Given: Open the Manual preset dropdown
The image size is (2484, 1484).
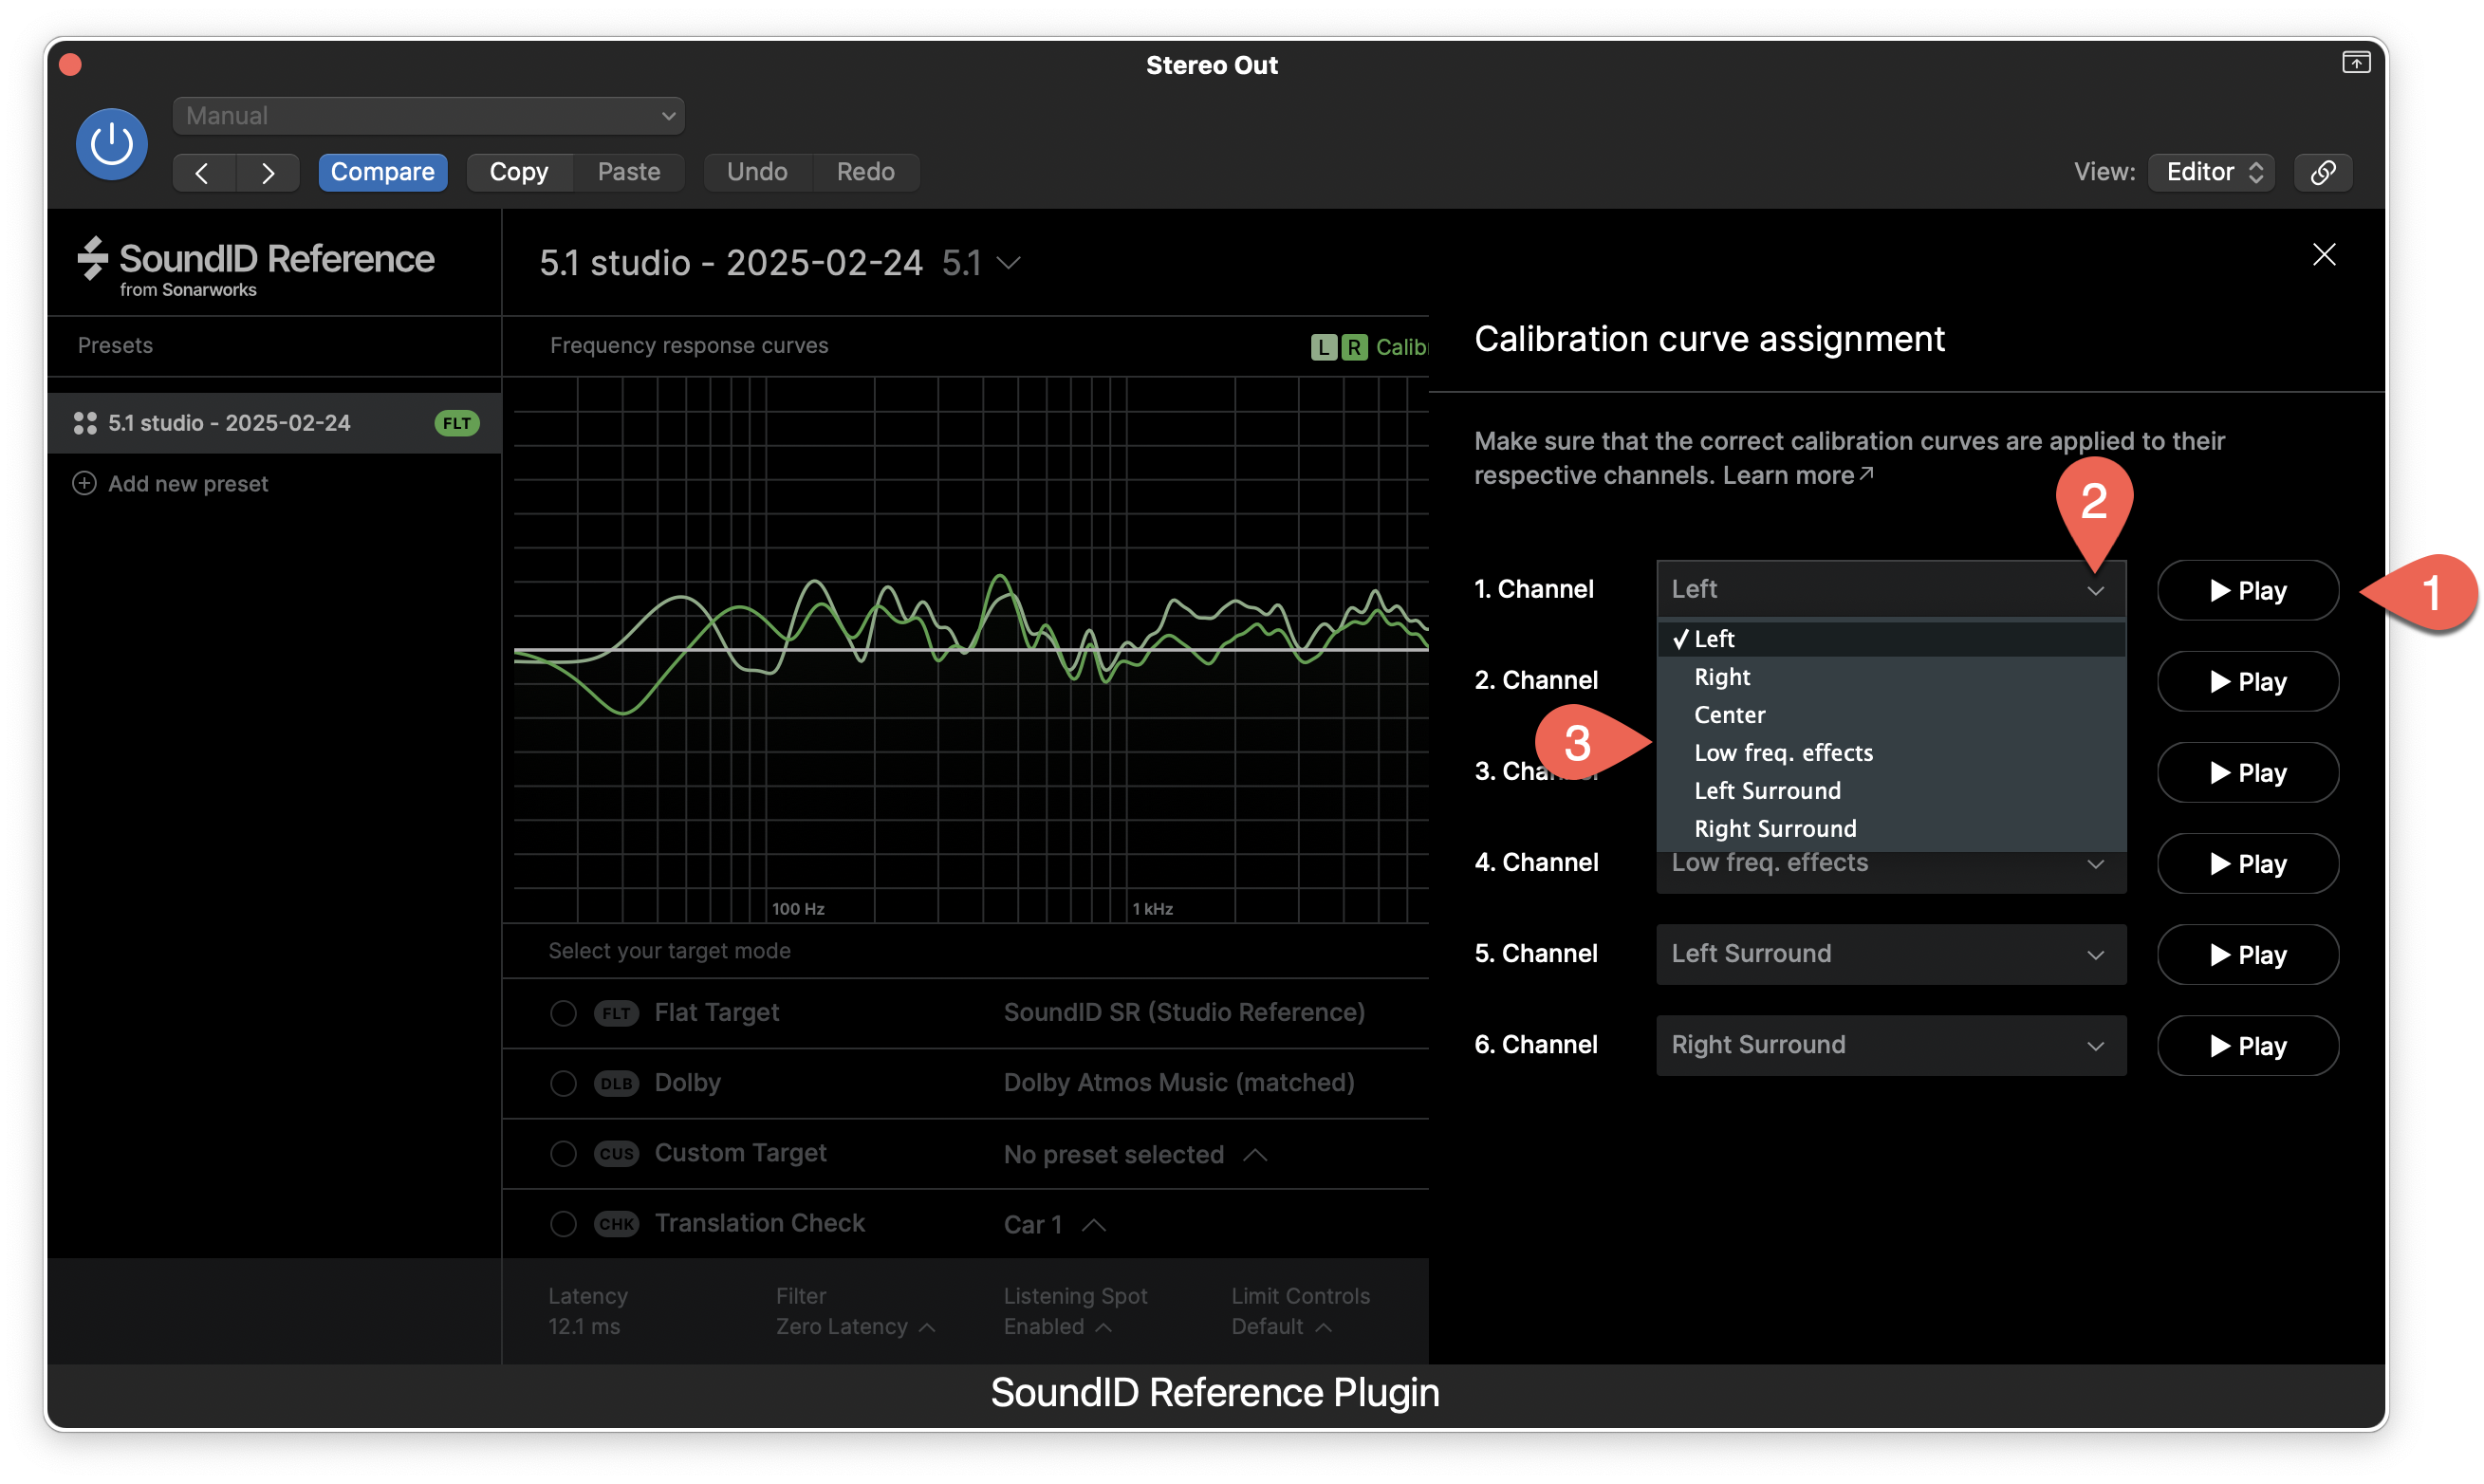Looking at the screenshot, I should pos(428,116).
